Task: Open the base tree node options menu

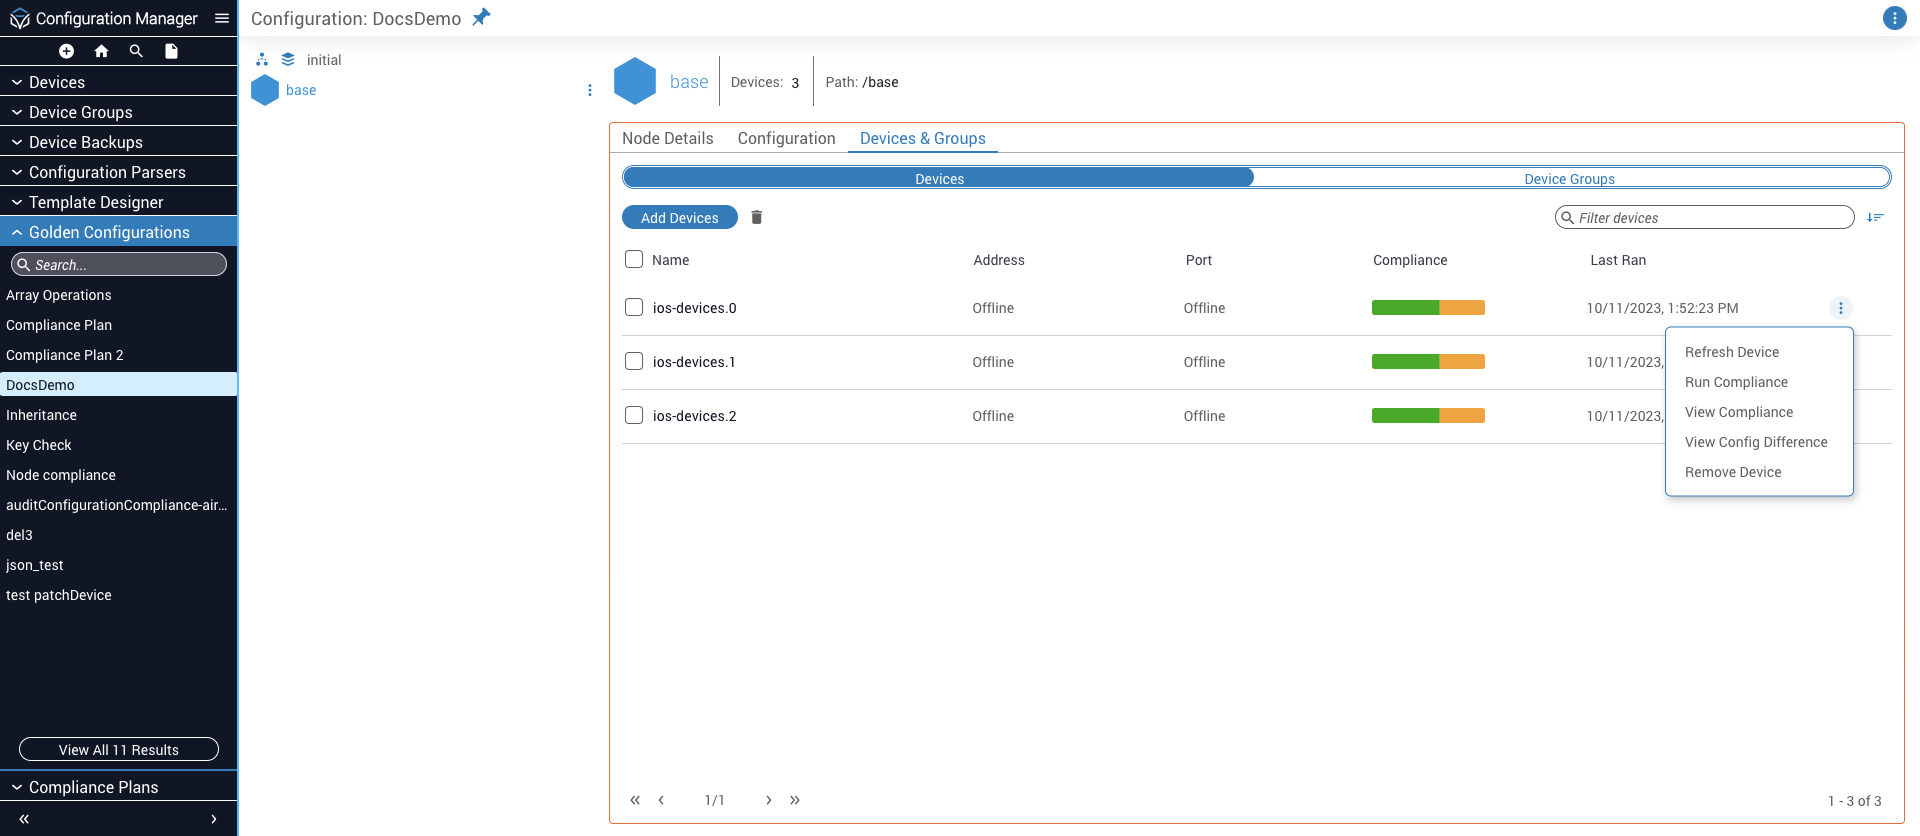Action: coord(590,90)
